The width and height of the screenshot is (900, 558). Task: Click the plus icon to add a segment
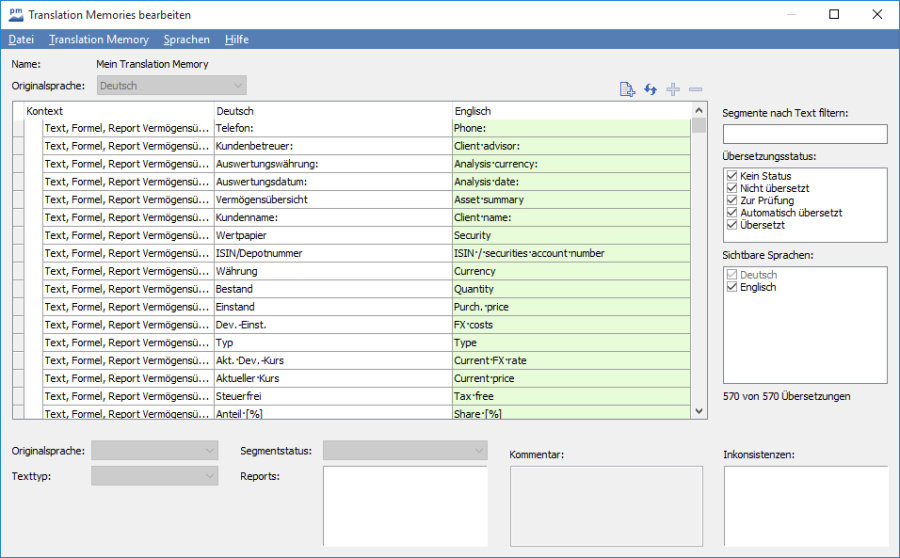pyautogui.click(x=673, y=90)
